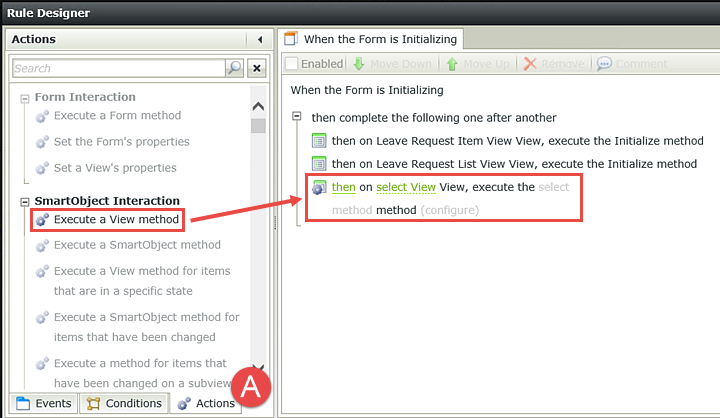
Task: Click the Execute a Form method gear icon
Action: coord(42,116)
